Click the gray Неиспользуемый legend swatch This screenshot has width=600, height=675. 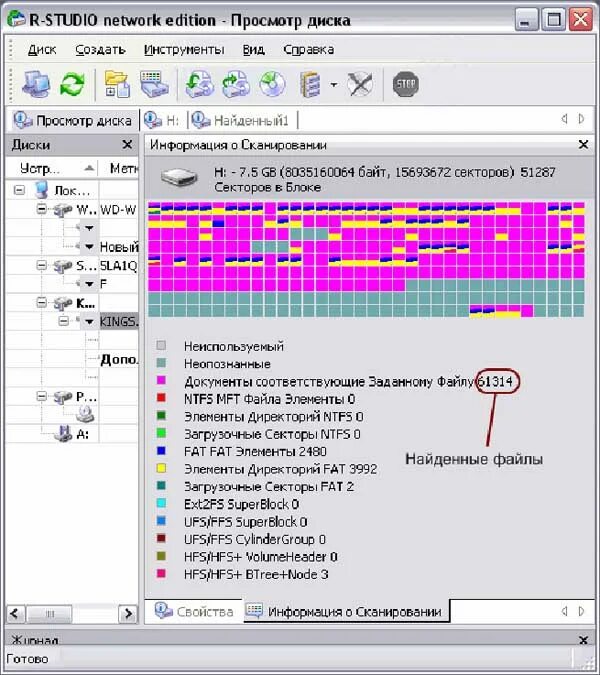[x=161, y=345]
